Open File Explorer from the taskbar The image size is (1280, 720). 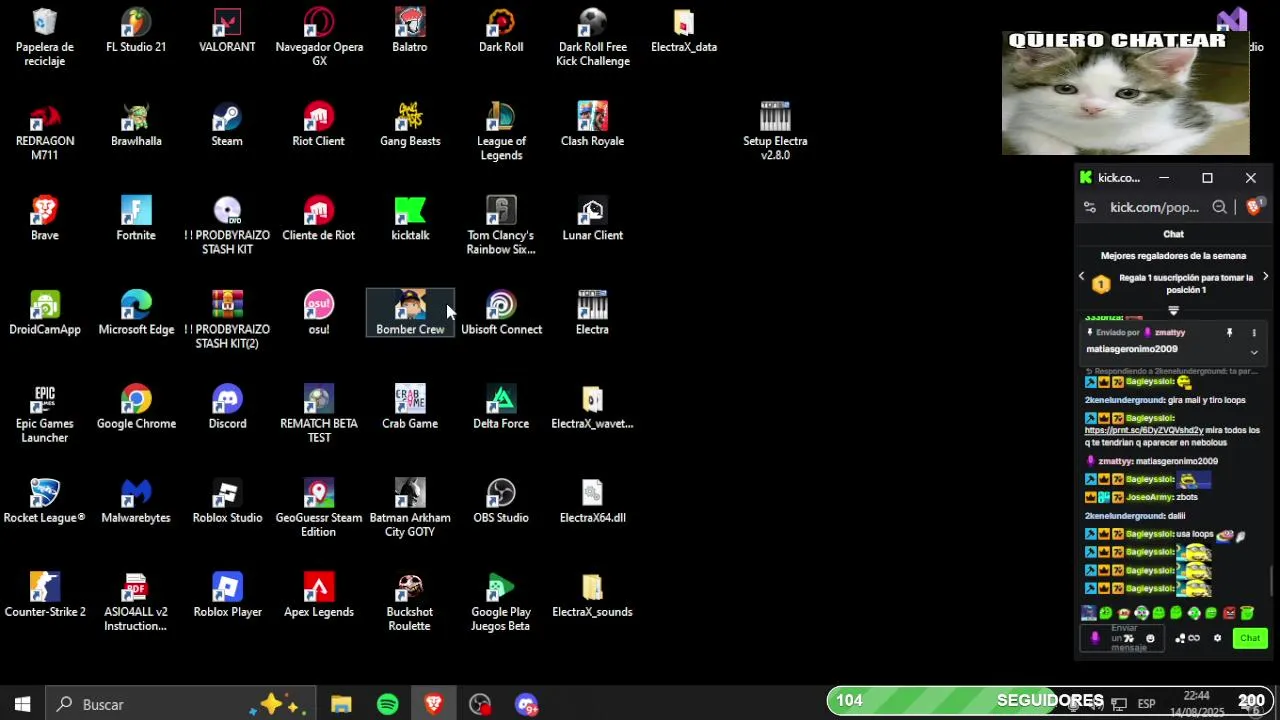(341, 705)
